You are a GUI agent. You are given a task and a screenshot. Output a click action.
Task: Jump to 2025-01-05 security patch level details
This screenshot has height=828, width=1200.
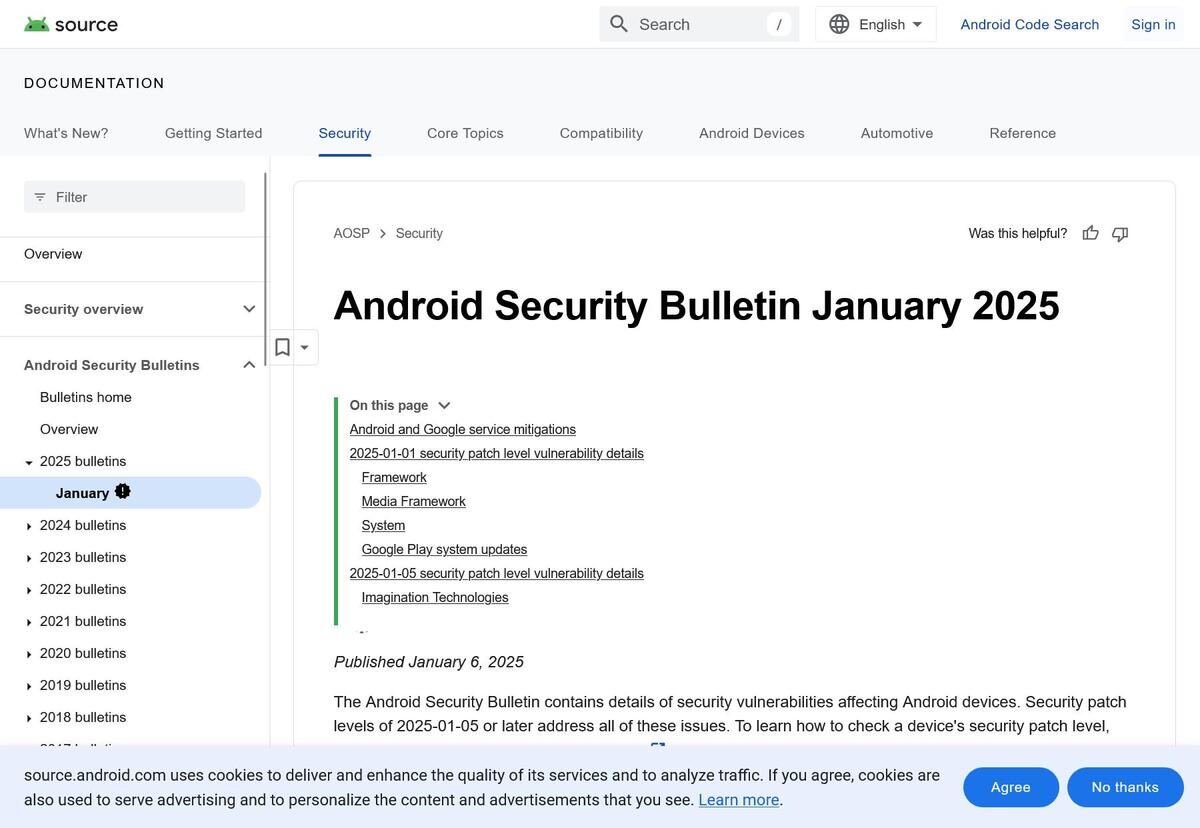(497, 573)
